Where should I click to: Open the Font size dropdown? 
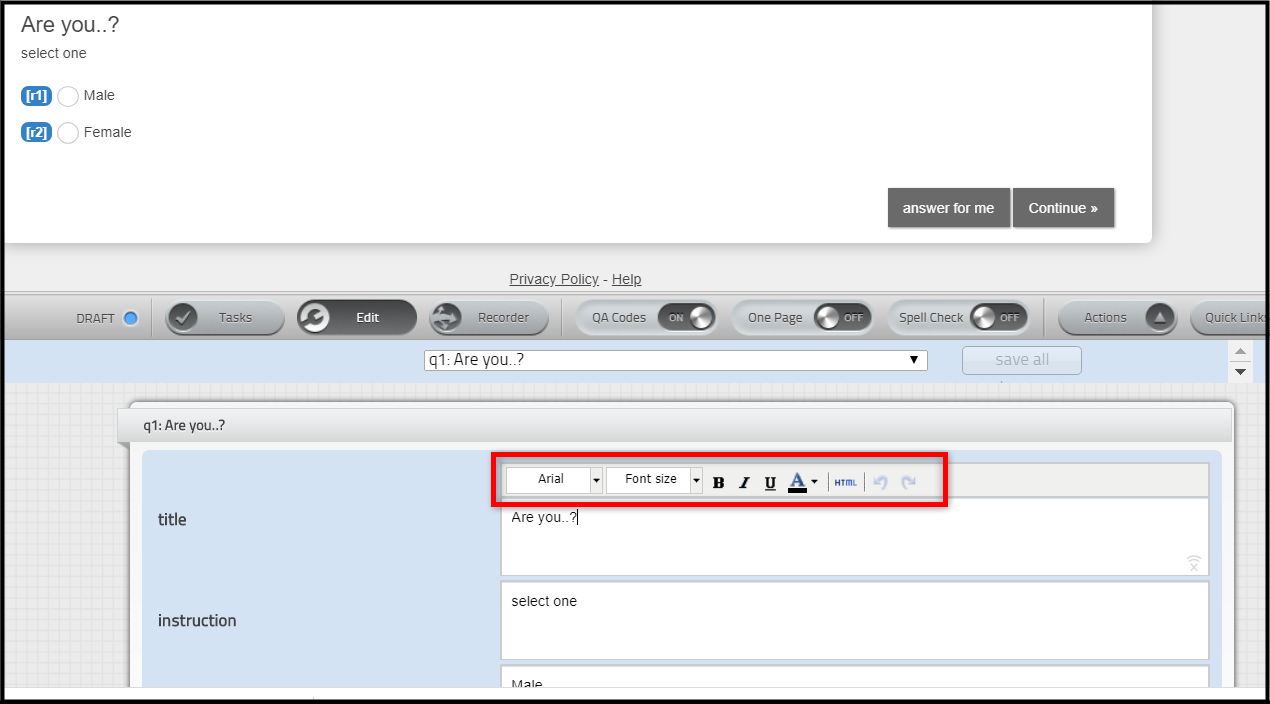click(x=654, y=480)
